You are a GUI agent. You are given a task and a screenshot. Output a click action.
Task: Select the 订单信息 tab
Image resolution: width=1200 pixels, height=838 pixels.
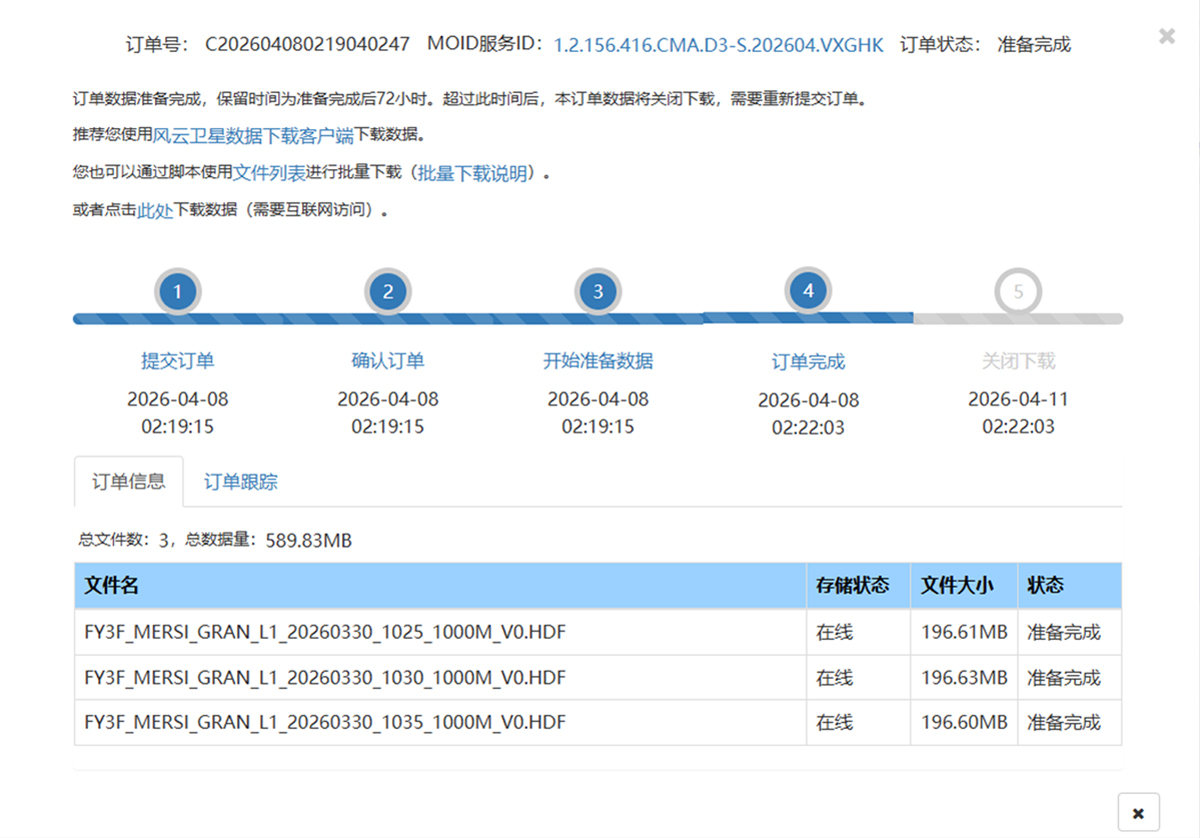pyautogui.click(x=129, y=482)
